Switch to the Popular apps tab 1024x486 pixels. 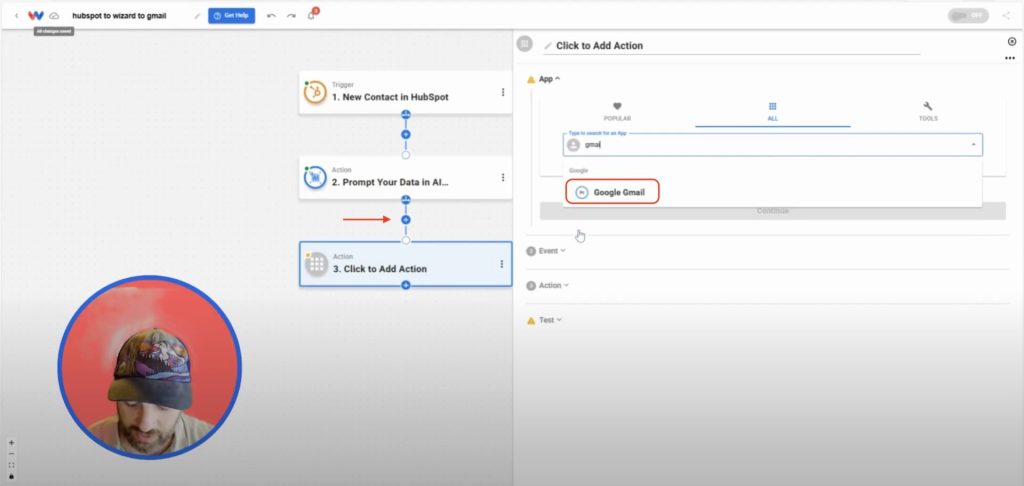click(617, 112)
